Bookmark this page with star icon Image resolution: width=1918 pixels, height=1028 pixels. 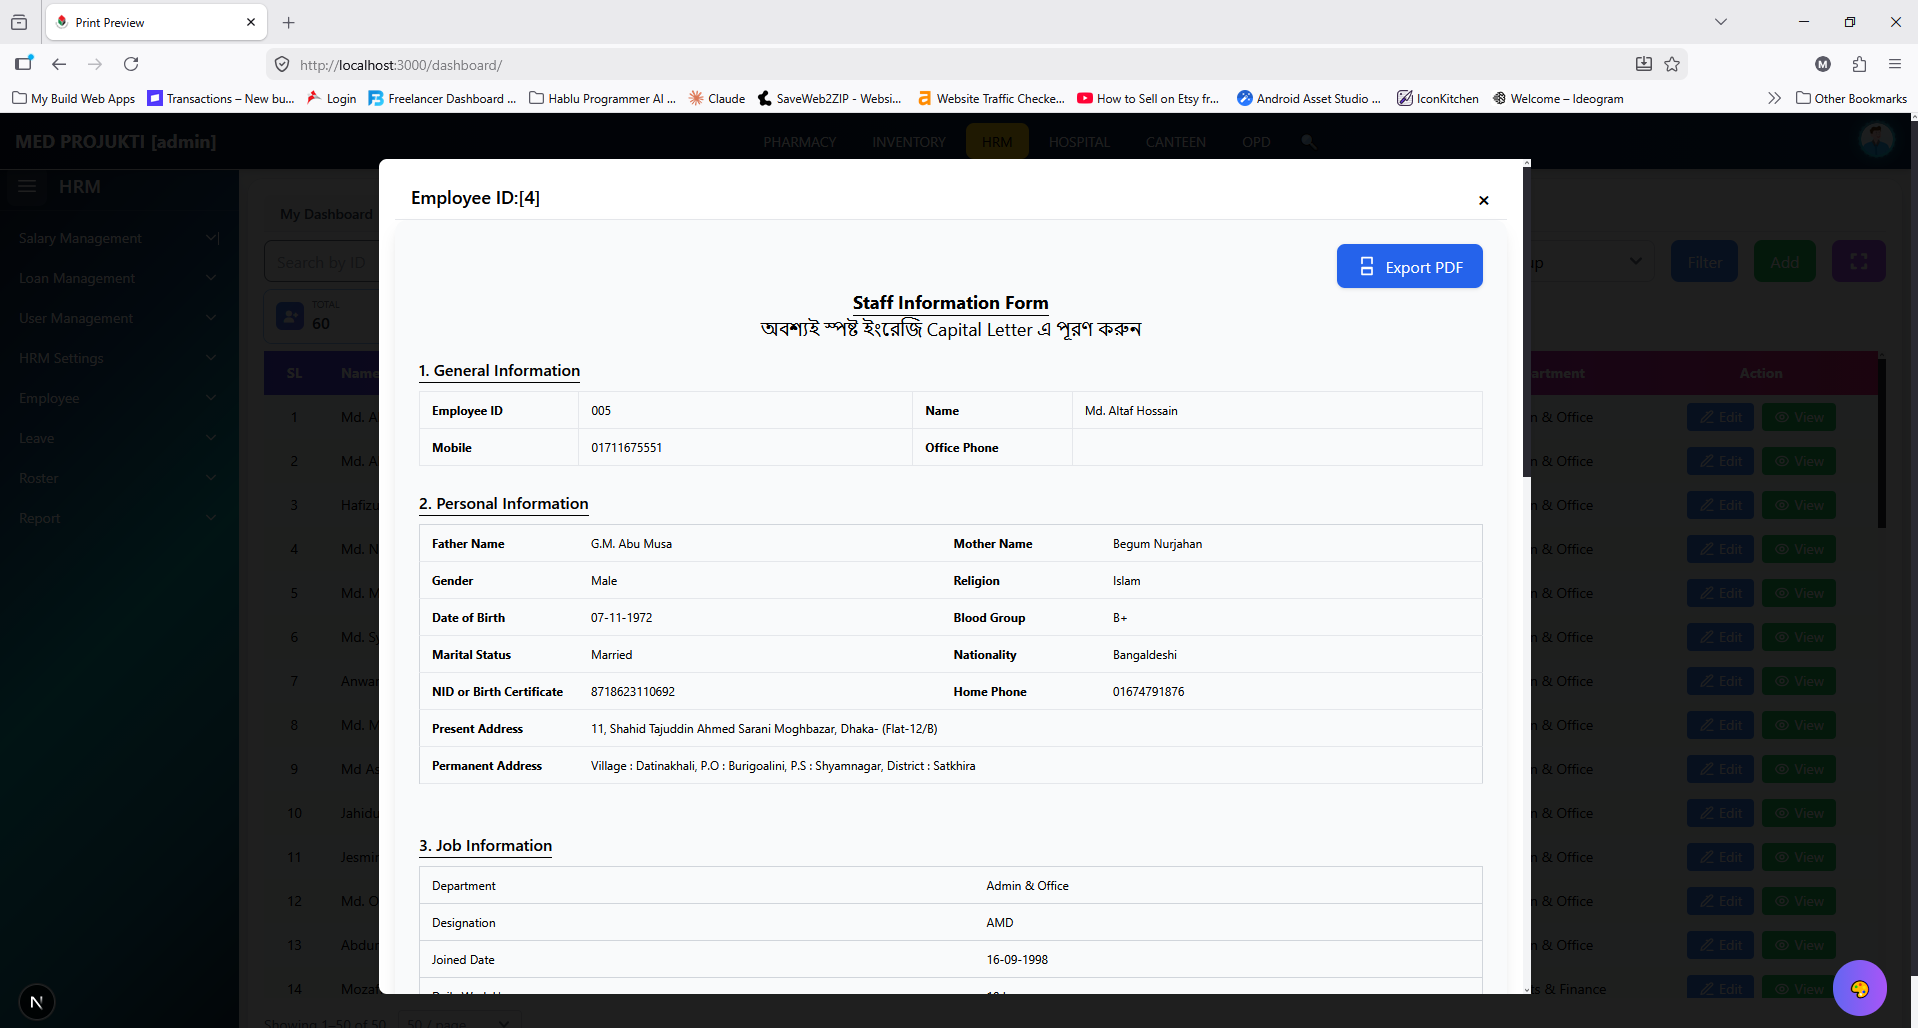[1672, 64]
